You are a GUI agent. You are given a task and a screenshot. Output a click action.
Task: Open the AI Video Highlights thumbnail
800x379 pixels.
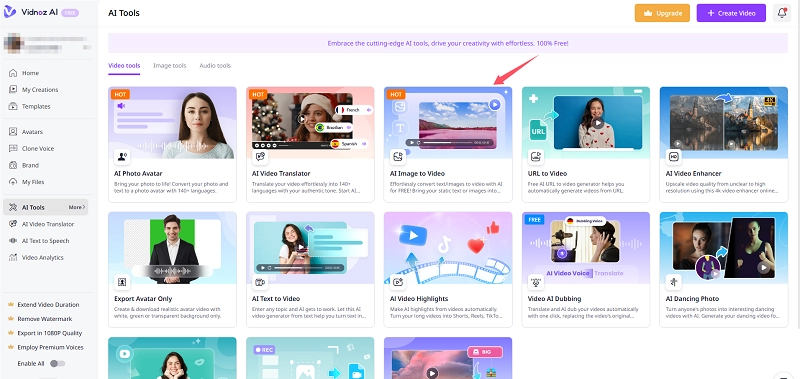pyautogui.click(x=448, y=248)
